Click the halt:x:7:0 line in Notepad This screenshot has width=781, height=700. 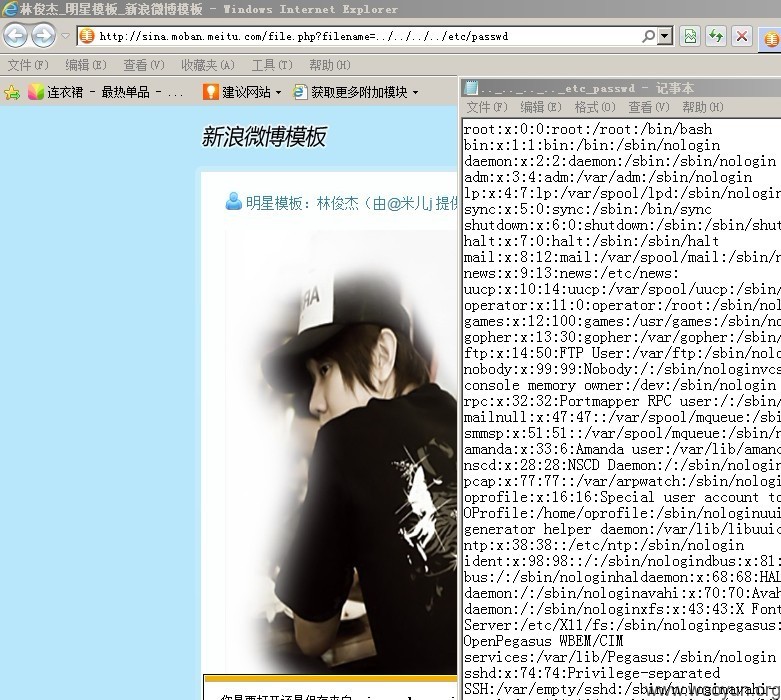click(591, 241)
